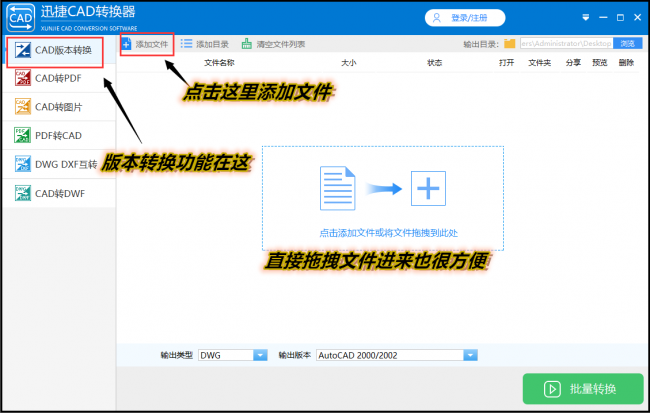
Task: Open the 输出类型 DWG dropdown
Action: [233, 355]
